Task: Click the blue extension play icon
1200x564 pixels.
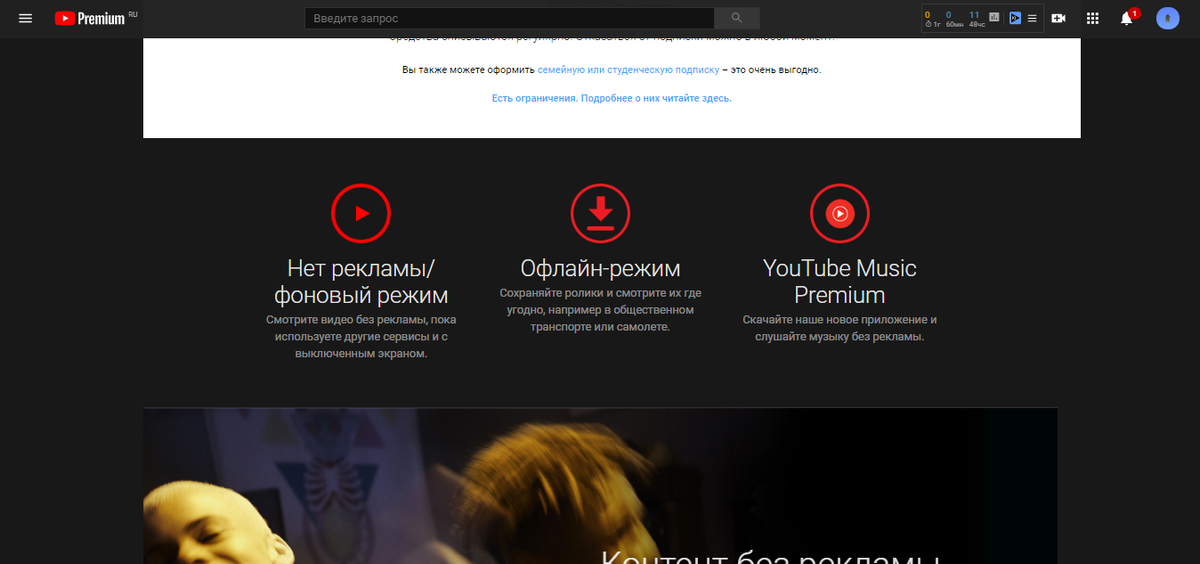Action: pyautogui.click(x=1015, y=18)
